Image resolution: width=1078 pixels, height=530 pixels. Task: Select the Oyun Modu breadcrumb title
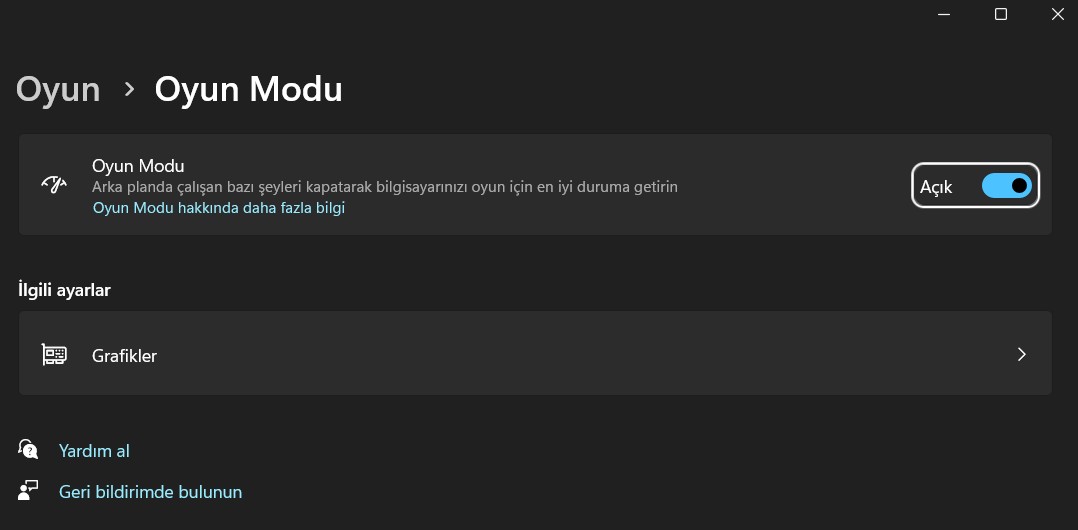tap(248, 90)
